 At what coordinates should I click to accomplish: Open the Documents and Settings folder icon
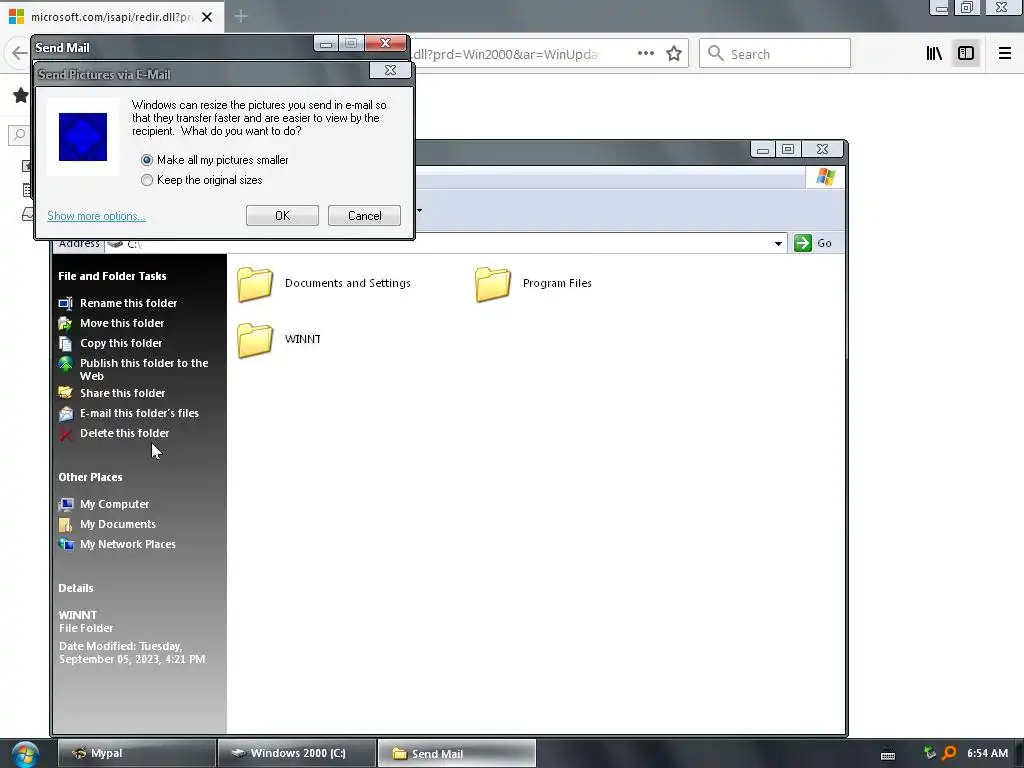(x=255, y=284)
